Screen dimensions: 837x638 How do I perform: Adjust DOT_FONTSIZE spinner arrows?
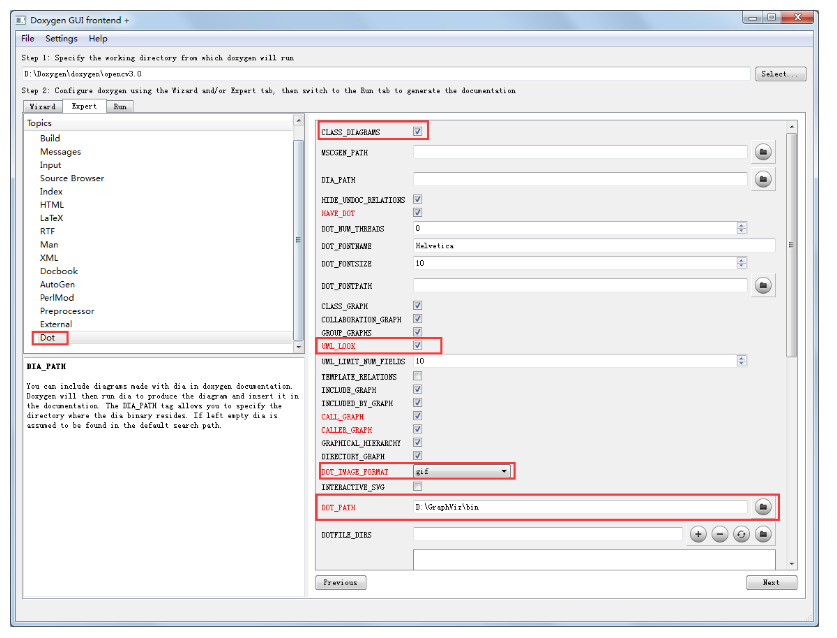click(x=741, y=263)
